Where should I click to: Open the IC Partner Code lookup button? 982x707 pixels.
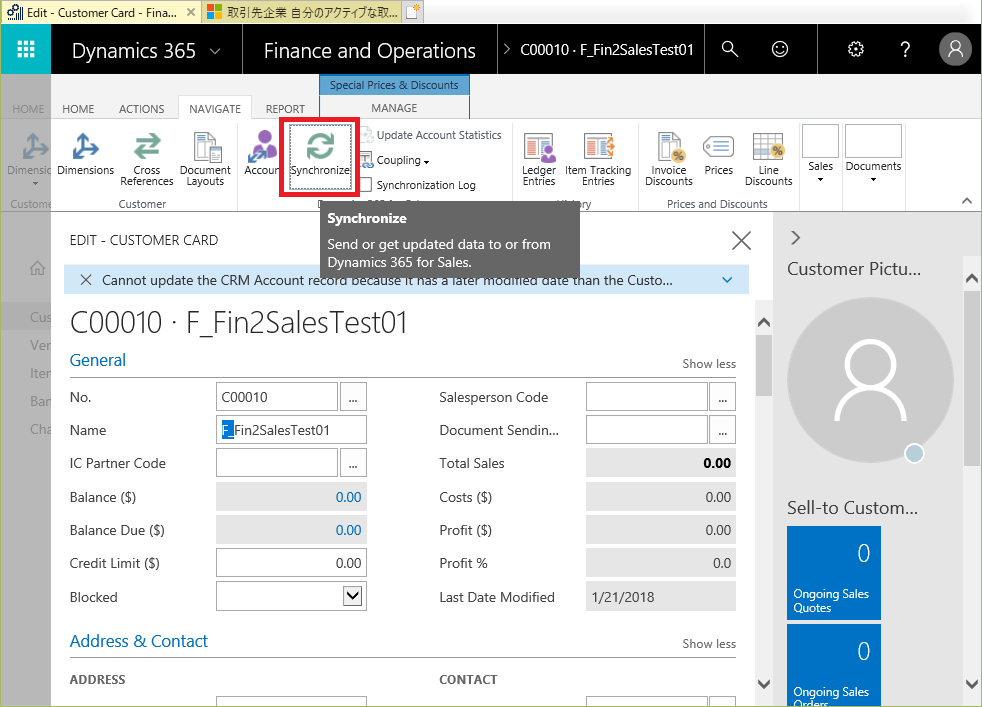[353, 463]
